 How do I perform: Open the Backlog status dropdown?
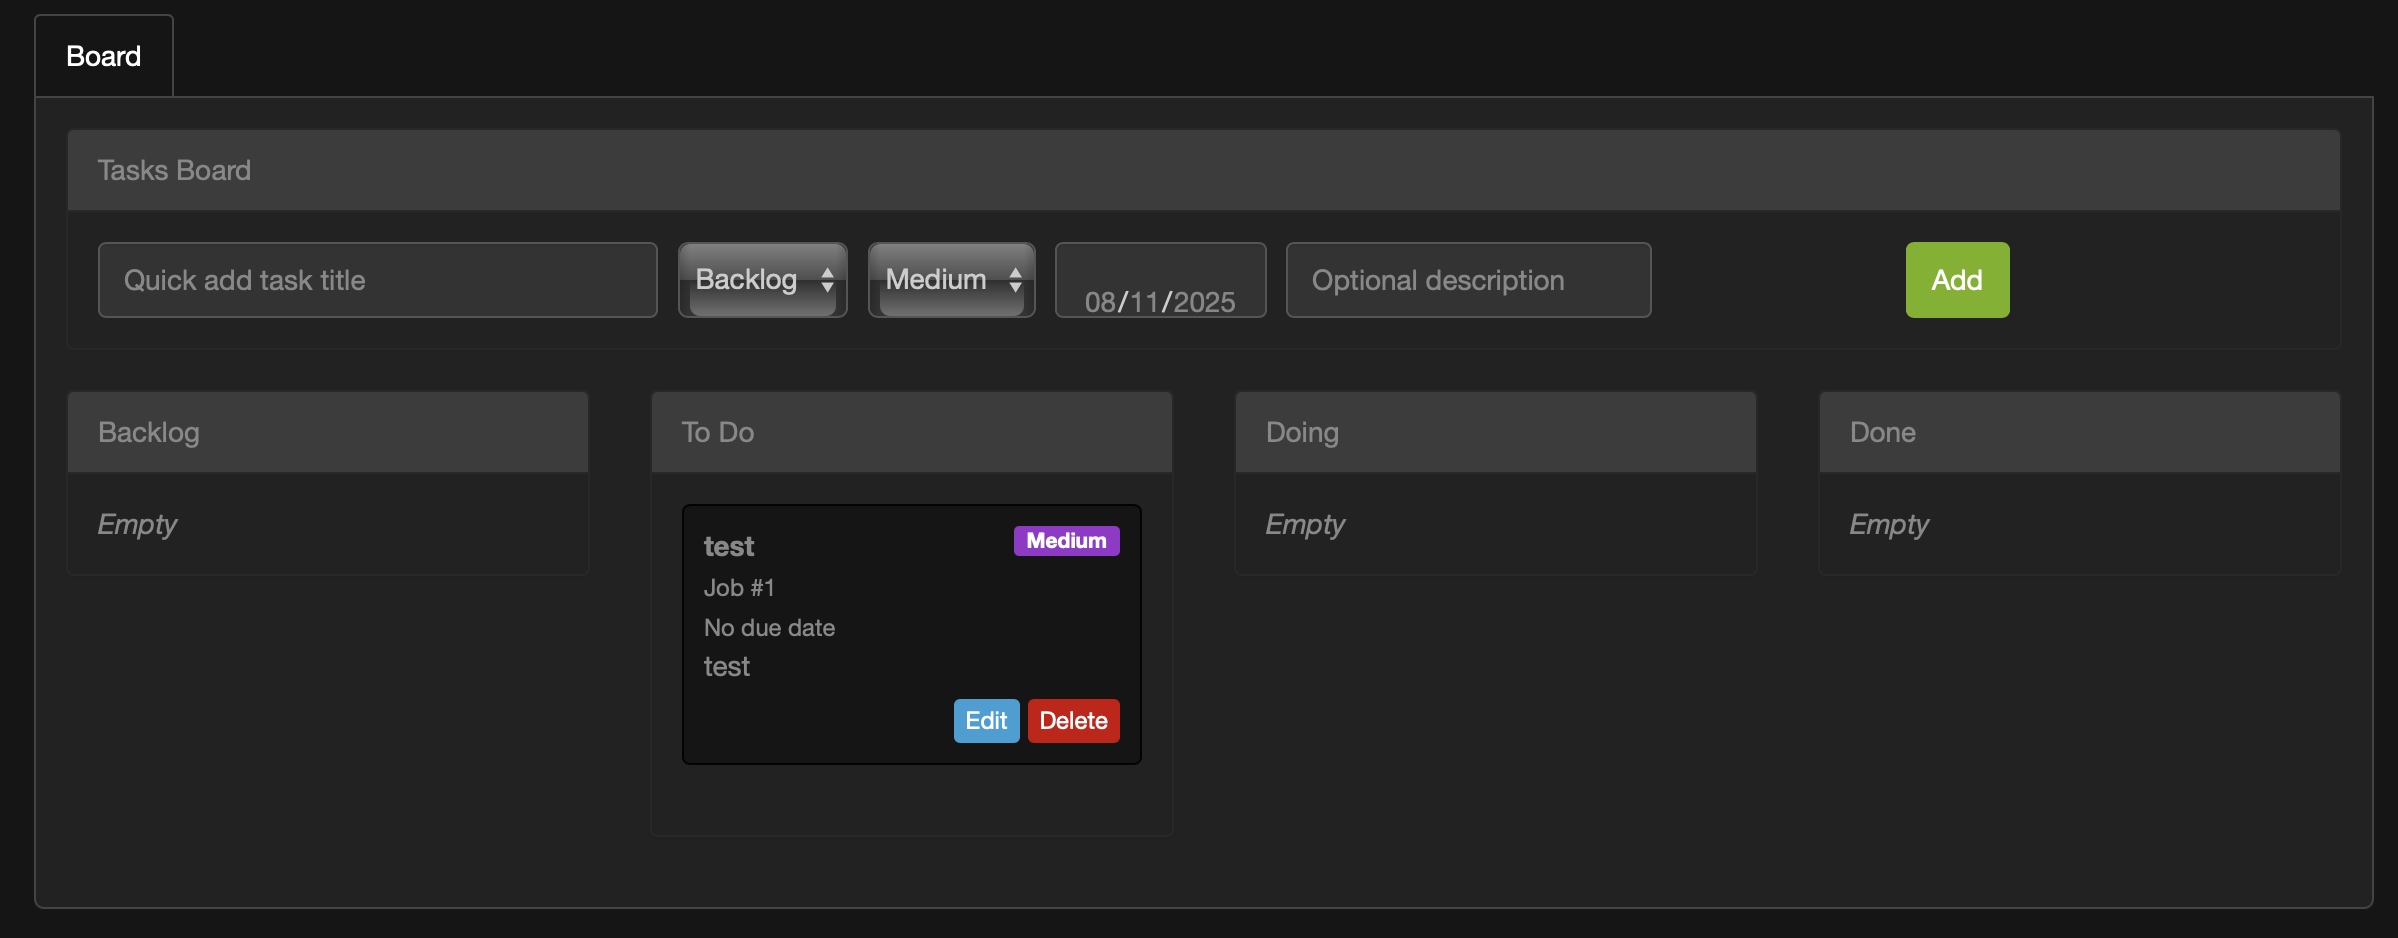[762, 280]
